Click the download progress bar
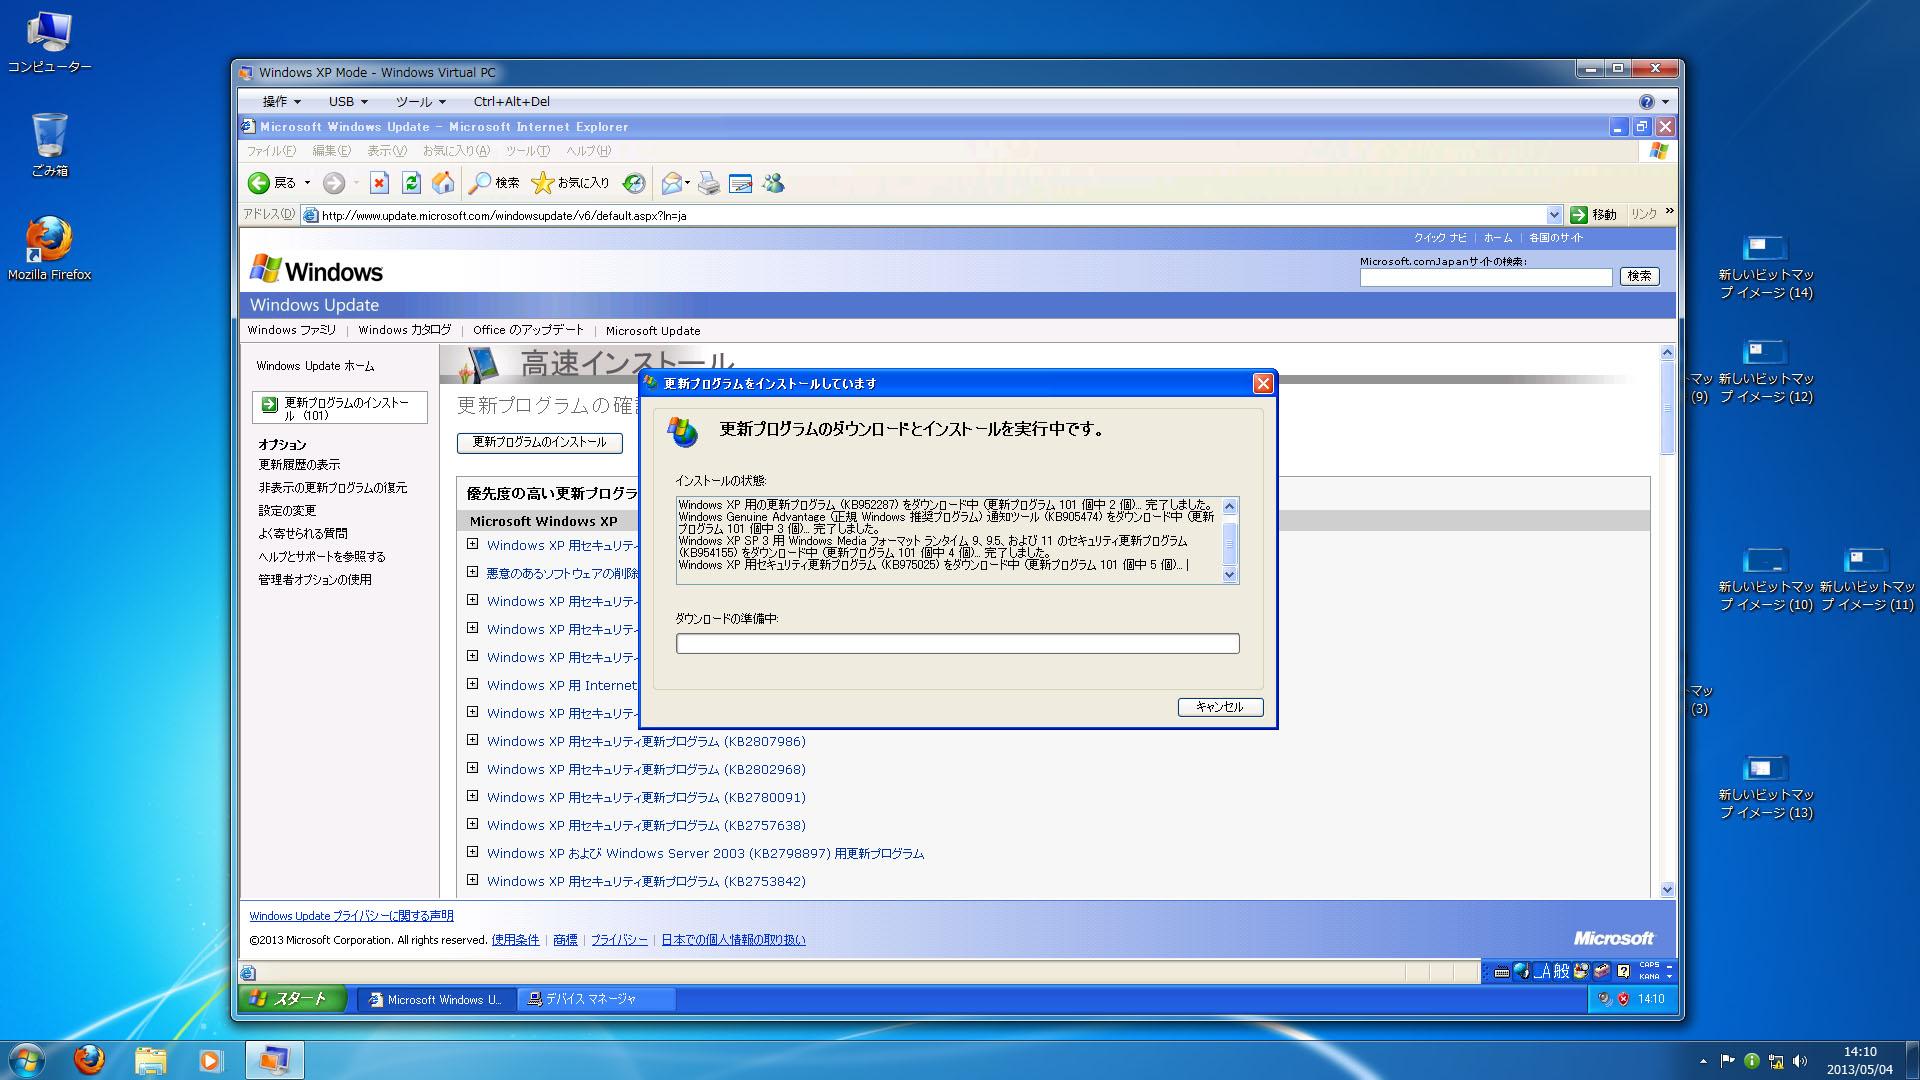 click(957, 644)
